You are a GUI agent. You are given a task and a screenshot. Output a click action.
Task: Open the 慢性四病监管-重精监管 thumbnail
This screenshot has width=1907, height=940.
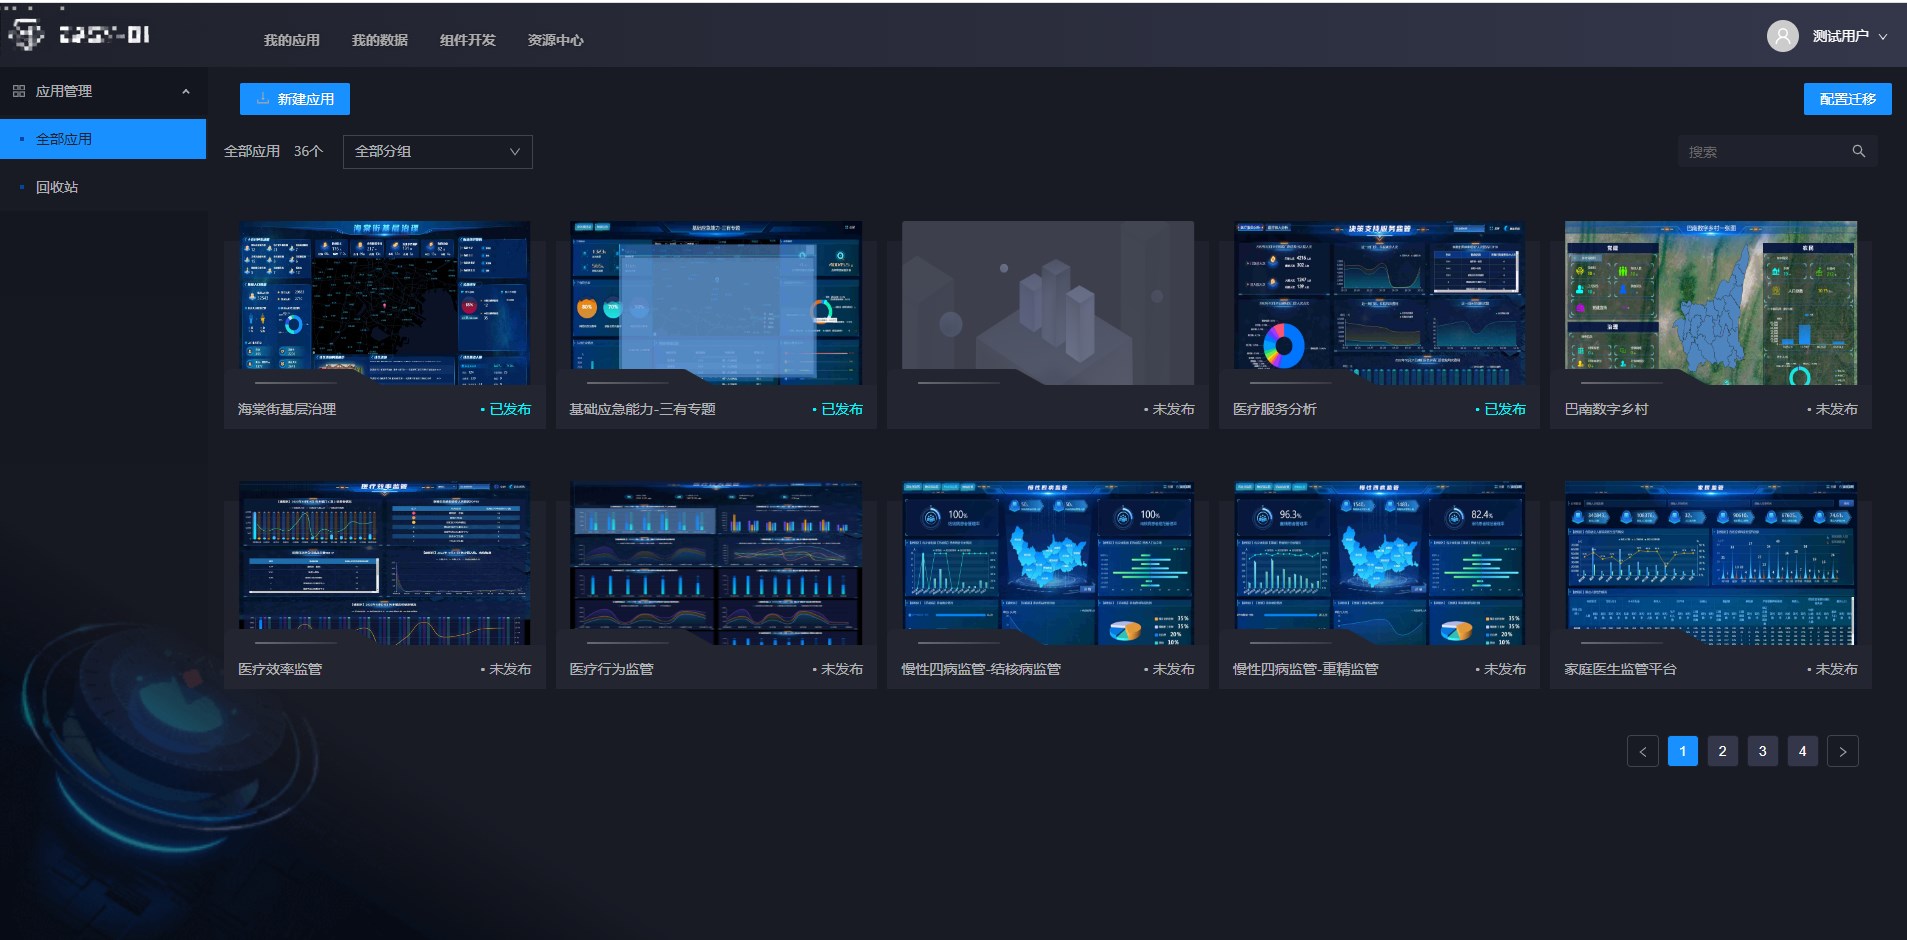click(x=1379, y=563)
